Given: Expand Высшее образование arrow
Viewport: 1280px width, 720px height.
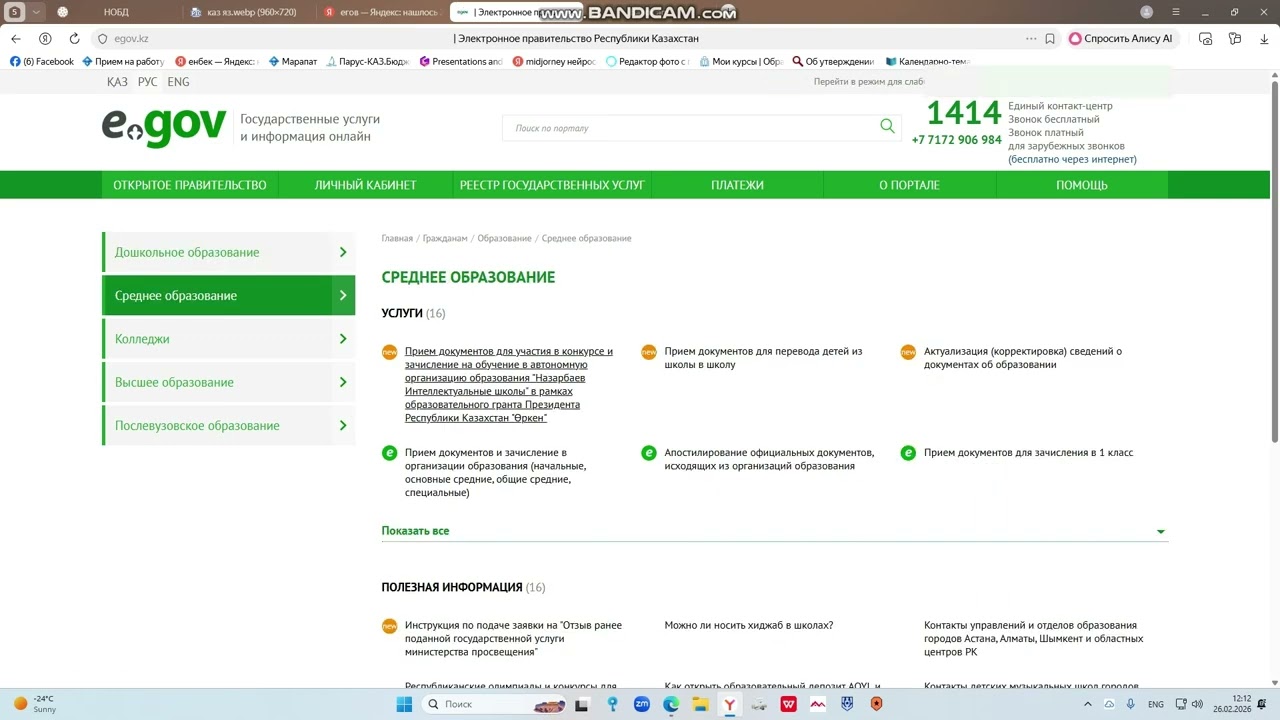Looking at the screenshot, I should (x=343, y=382).
